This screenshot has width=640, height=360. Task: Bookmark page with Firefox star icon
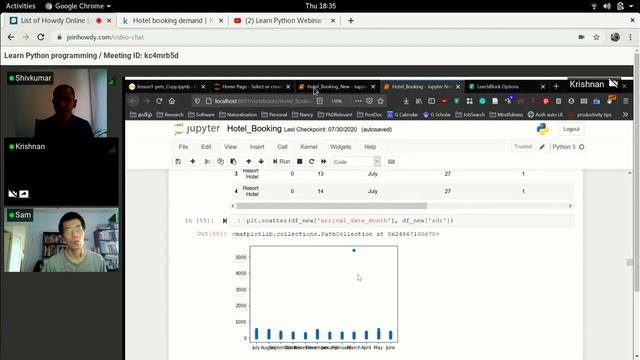381,101
